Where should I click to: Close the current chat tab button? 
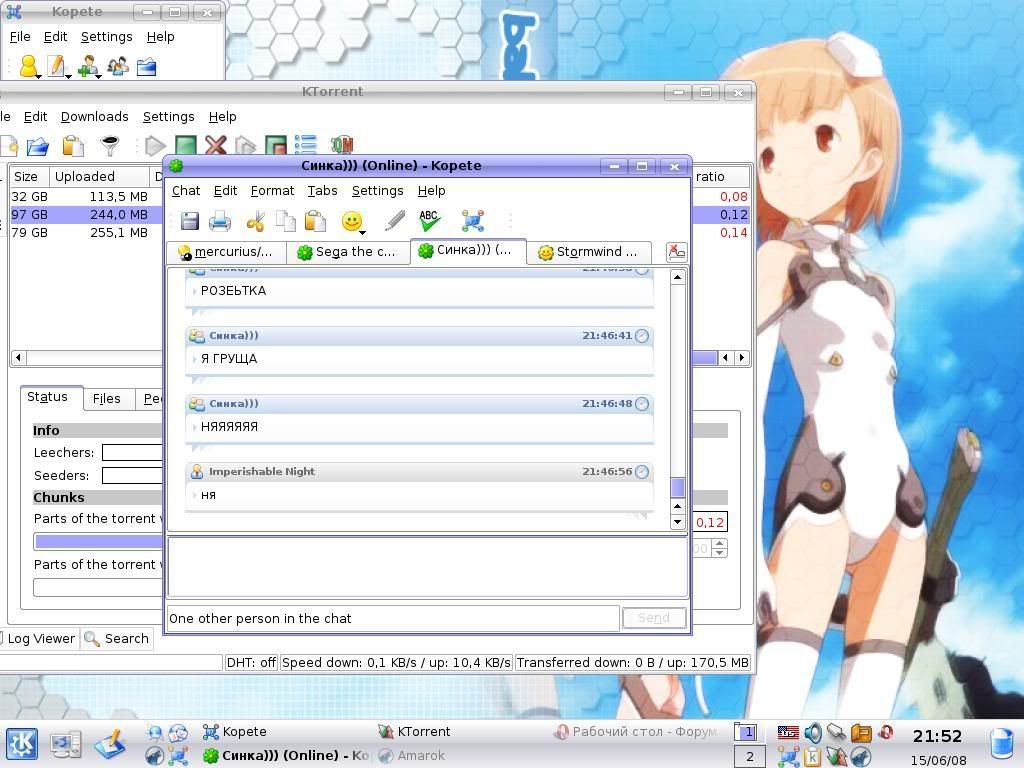pos(677,253)
